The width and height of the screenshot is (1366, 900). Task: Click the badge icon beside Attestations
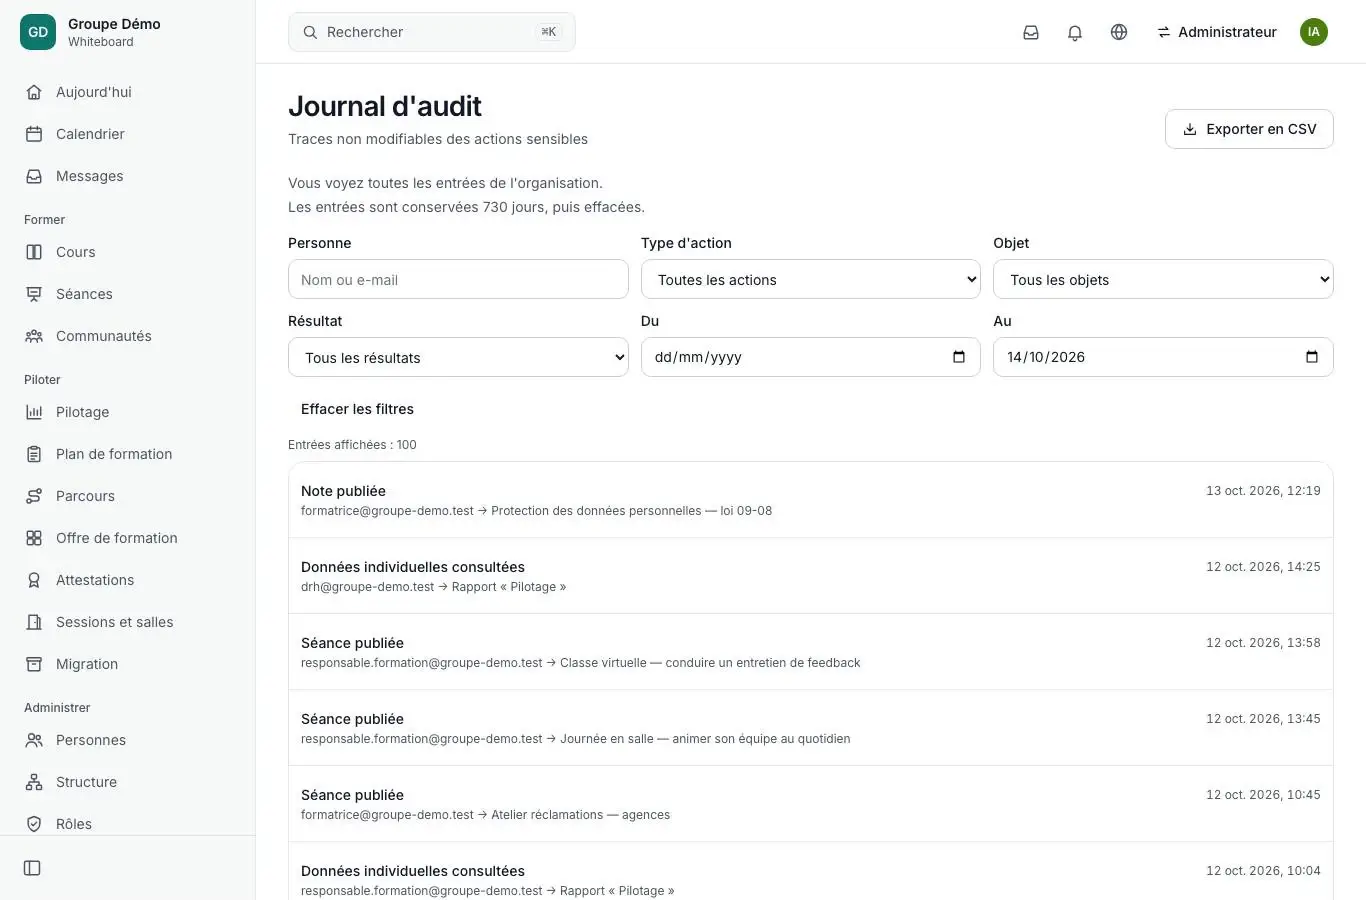pyautogui.click(x=34, y=580)
